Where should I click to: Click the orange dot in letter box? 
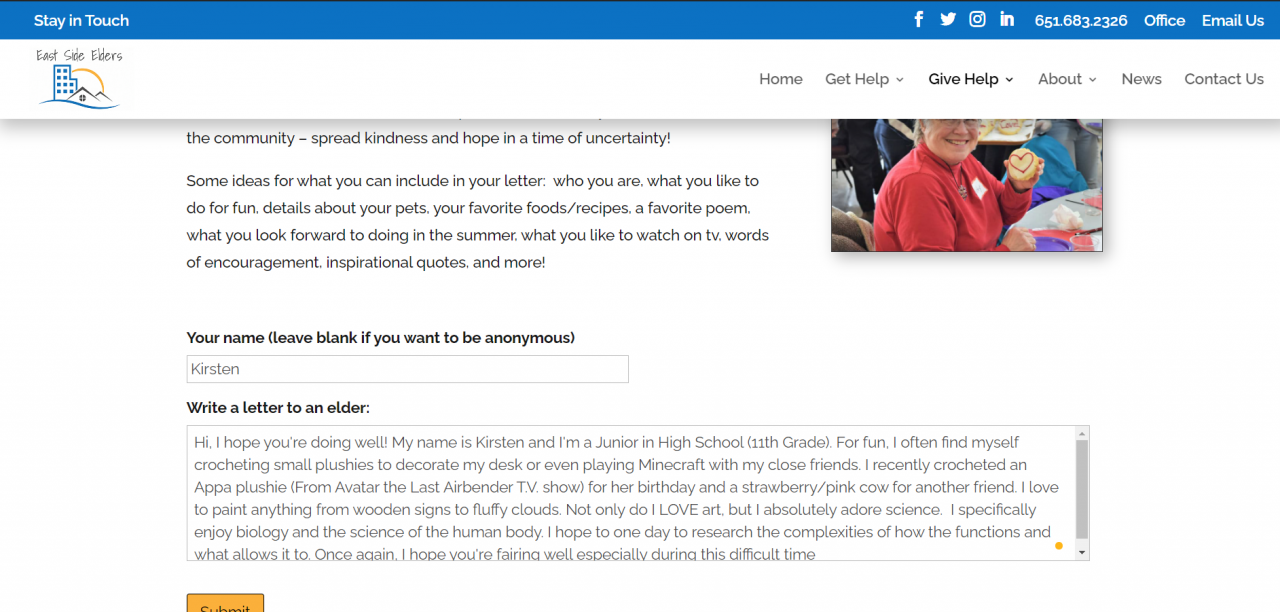click(1059, 546)
